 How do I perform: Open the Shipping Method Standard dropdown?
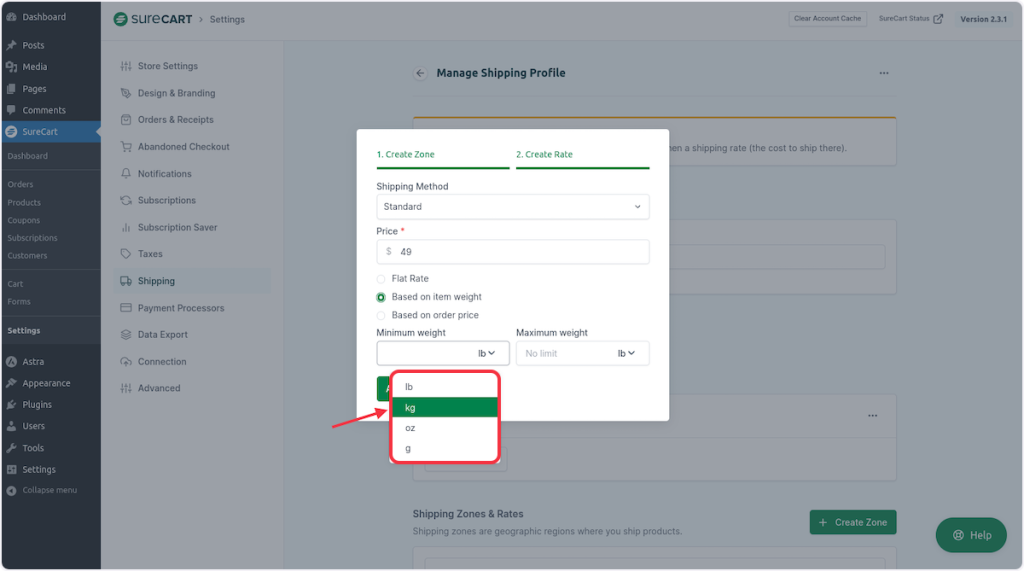513,206
